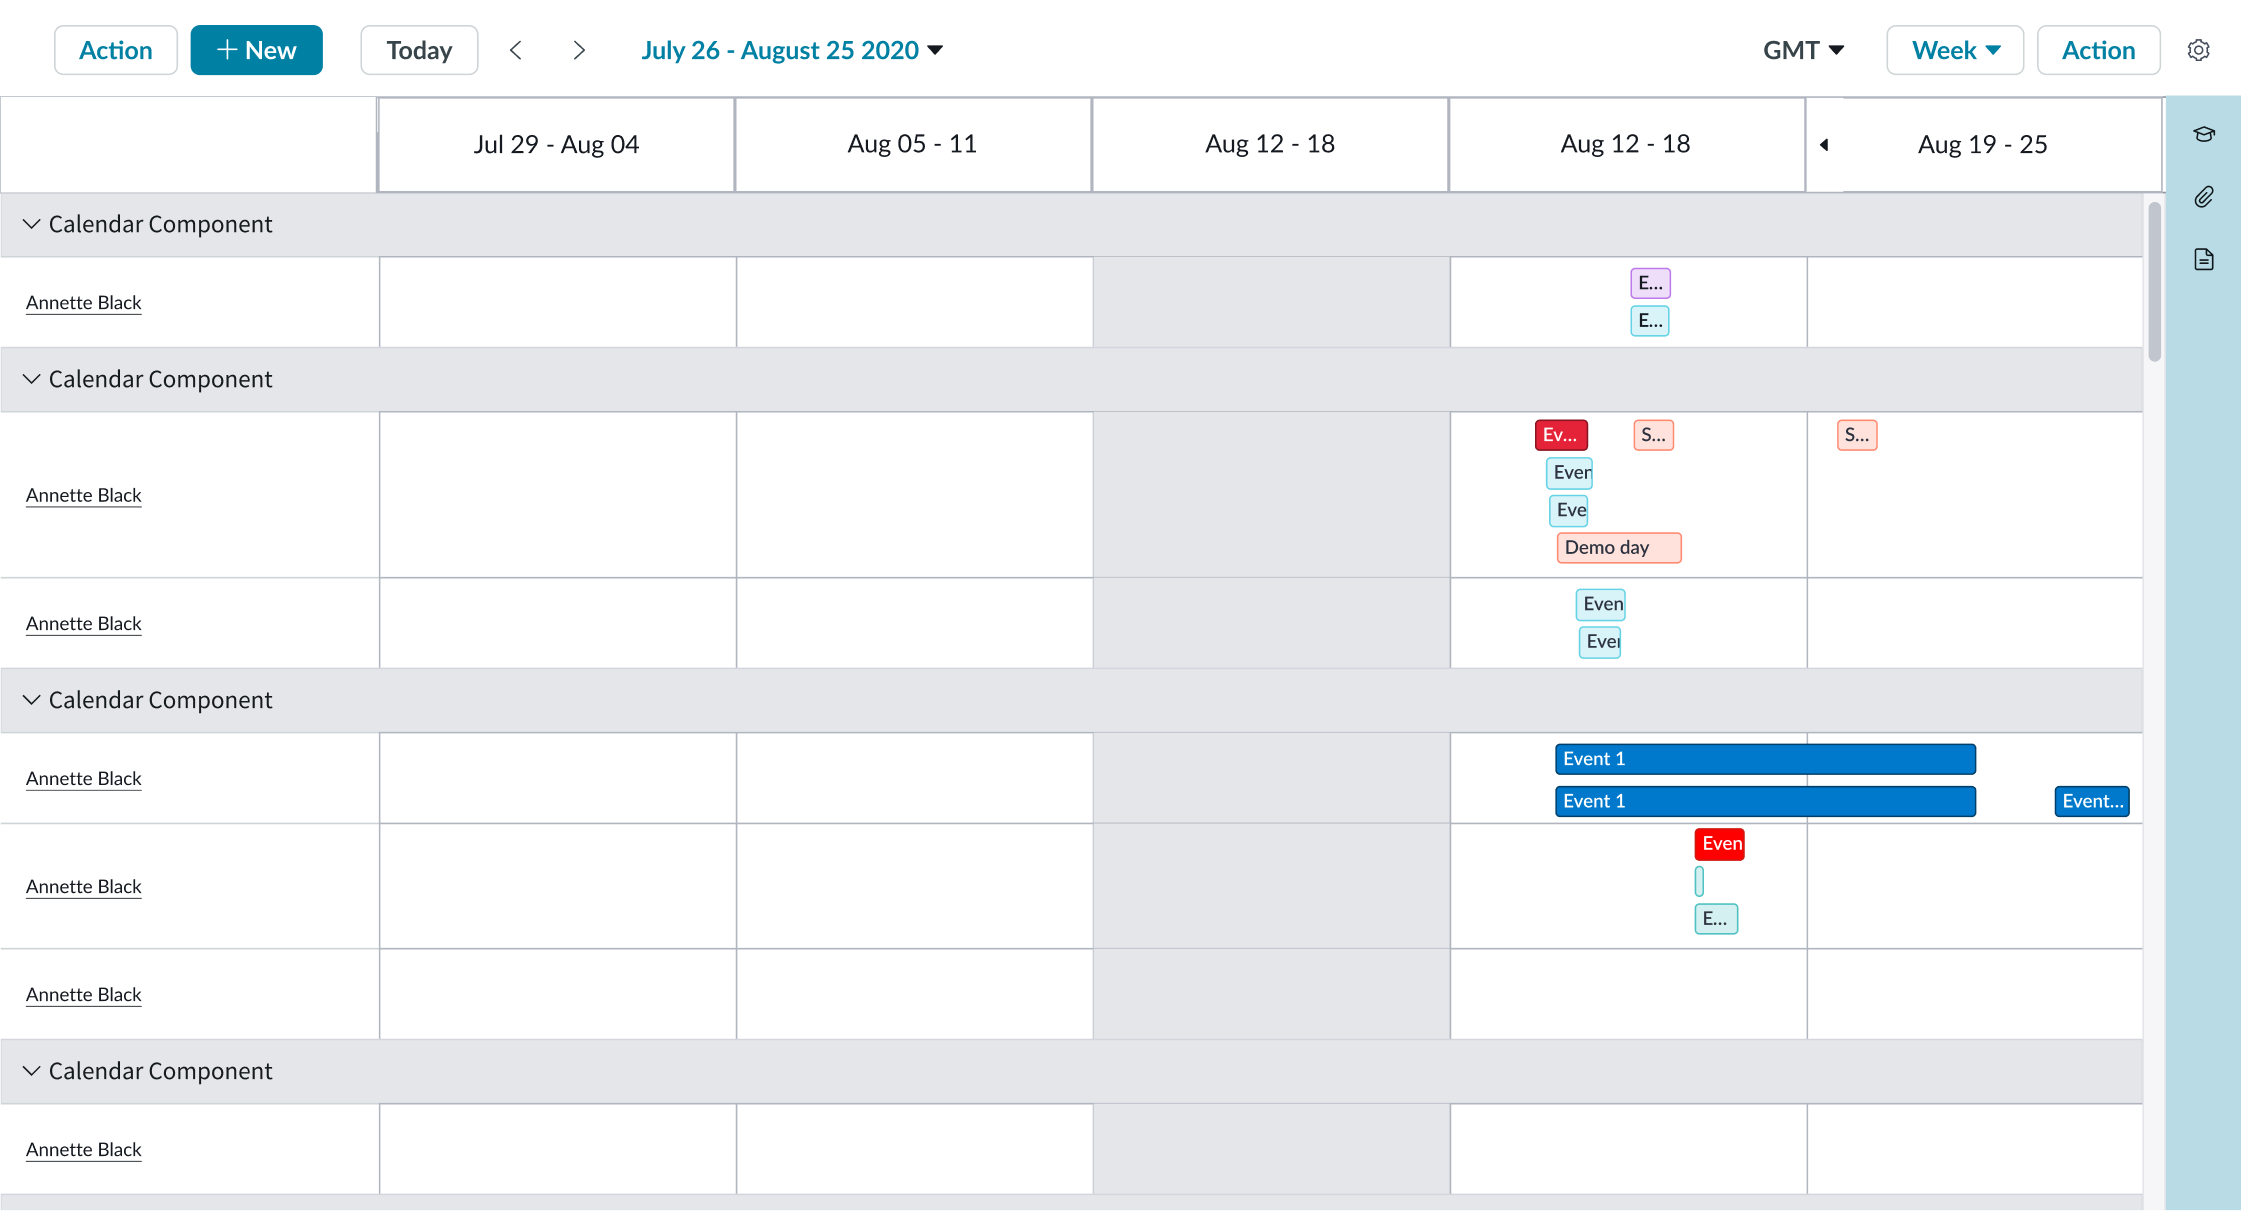The image size is (2241, 1211).
Task: Open the GMT timezone dropdown
Action: point(1802,49)
